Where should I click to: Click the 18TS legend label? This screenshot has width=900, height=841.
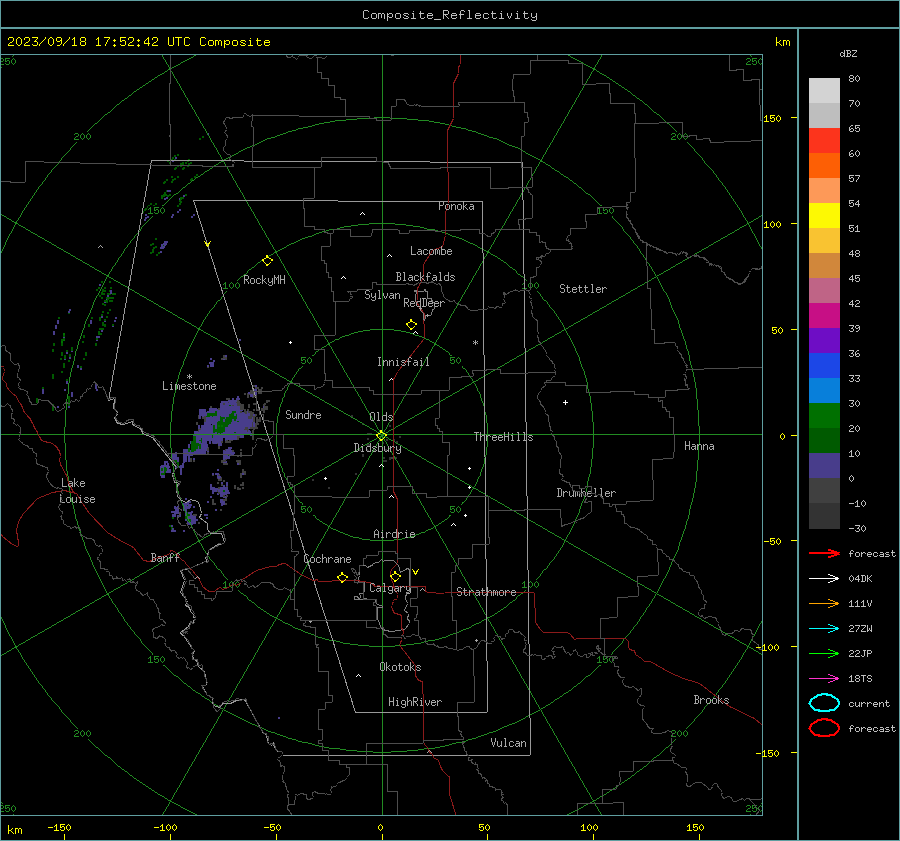(x=860, y=679)
